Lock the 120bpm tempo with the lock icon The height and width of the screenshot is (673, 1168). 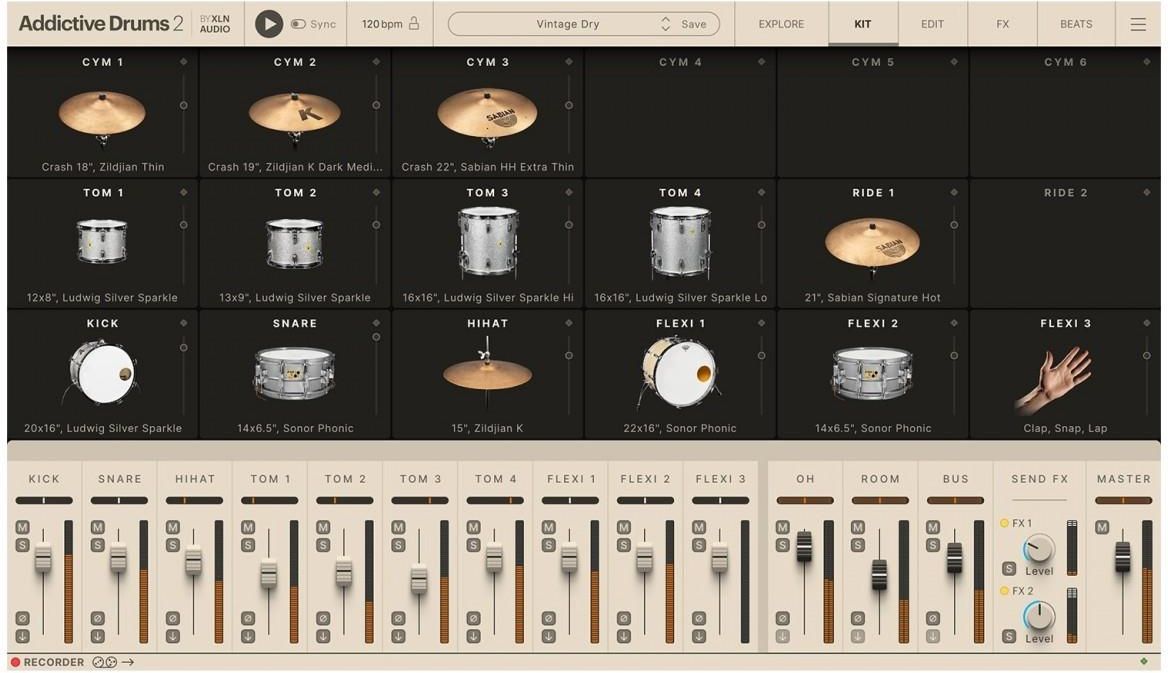click(x=414, y=23)
